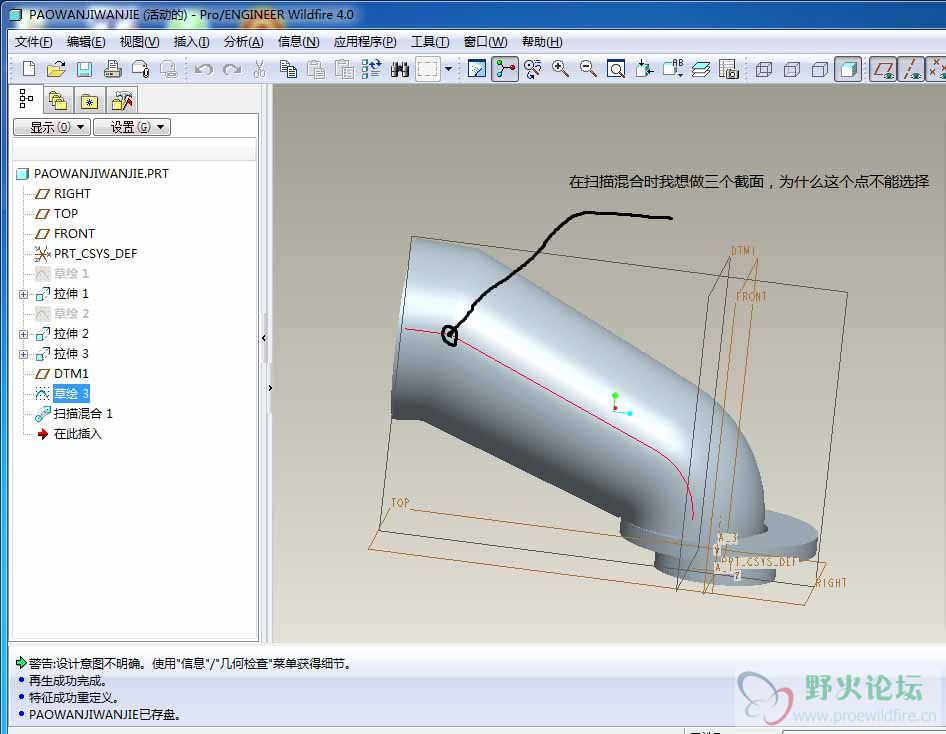The height and width of the screenshot is (734, 946).
Task: Open the 信息(N) menu
Action: (x=299, y=42)
